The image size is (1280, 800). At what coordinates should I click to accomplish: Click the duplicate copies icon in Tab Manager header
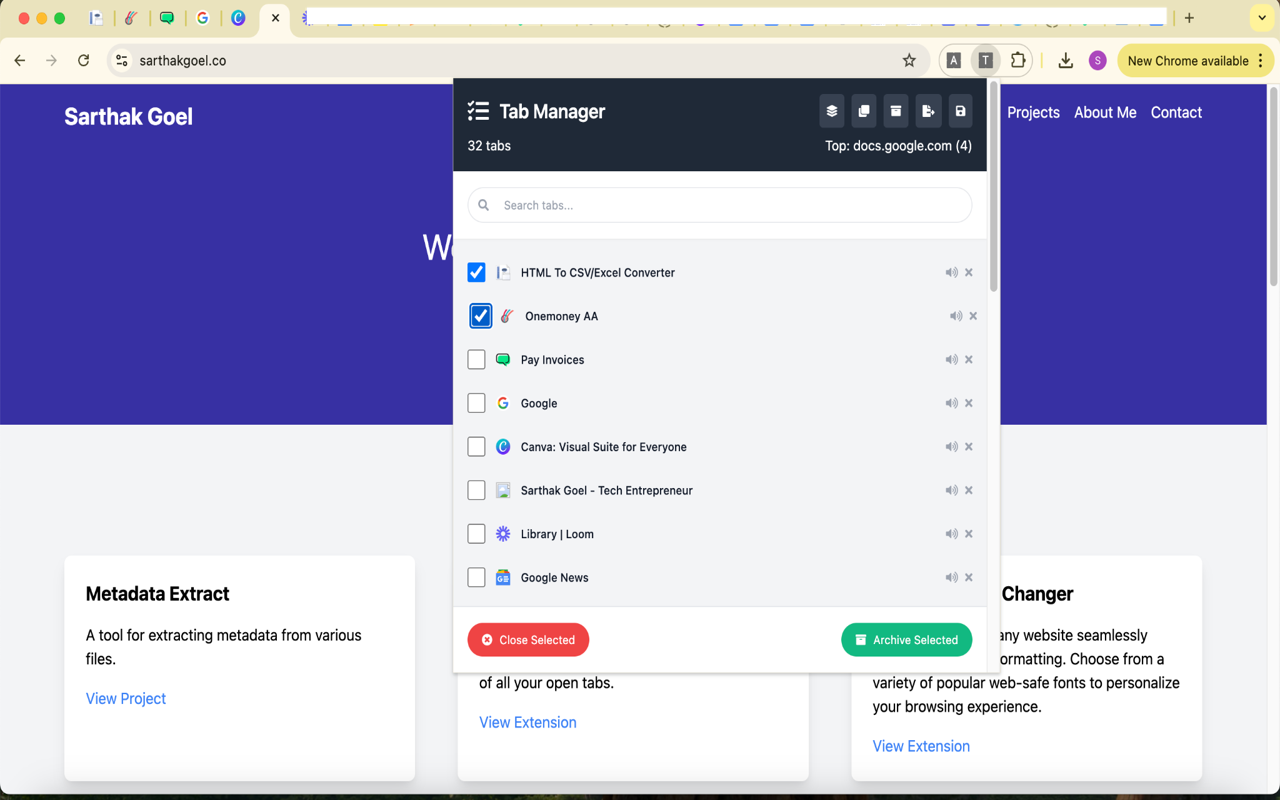[864, 111]
